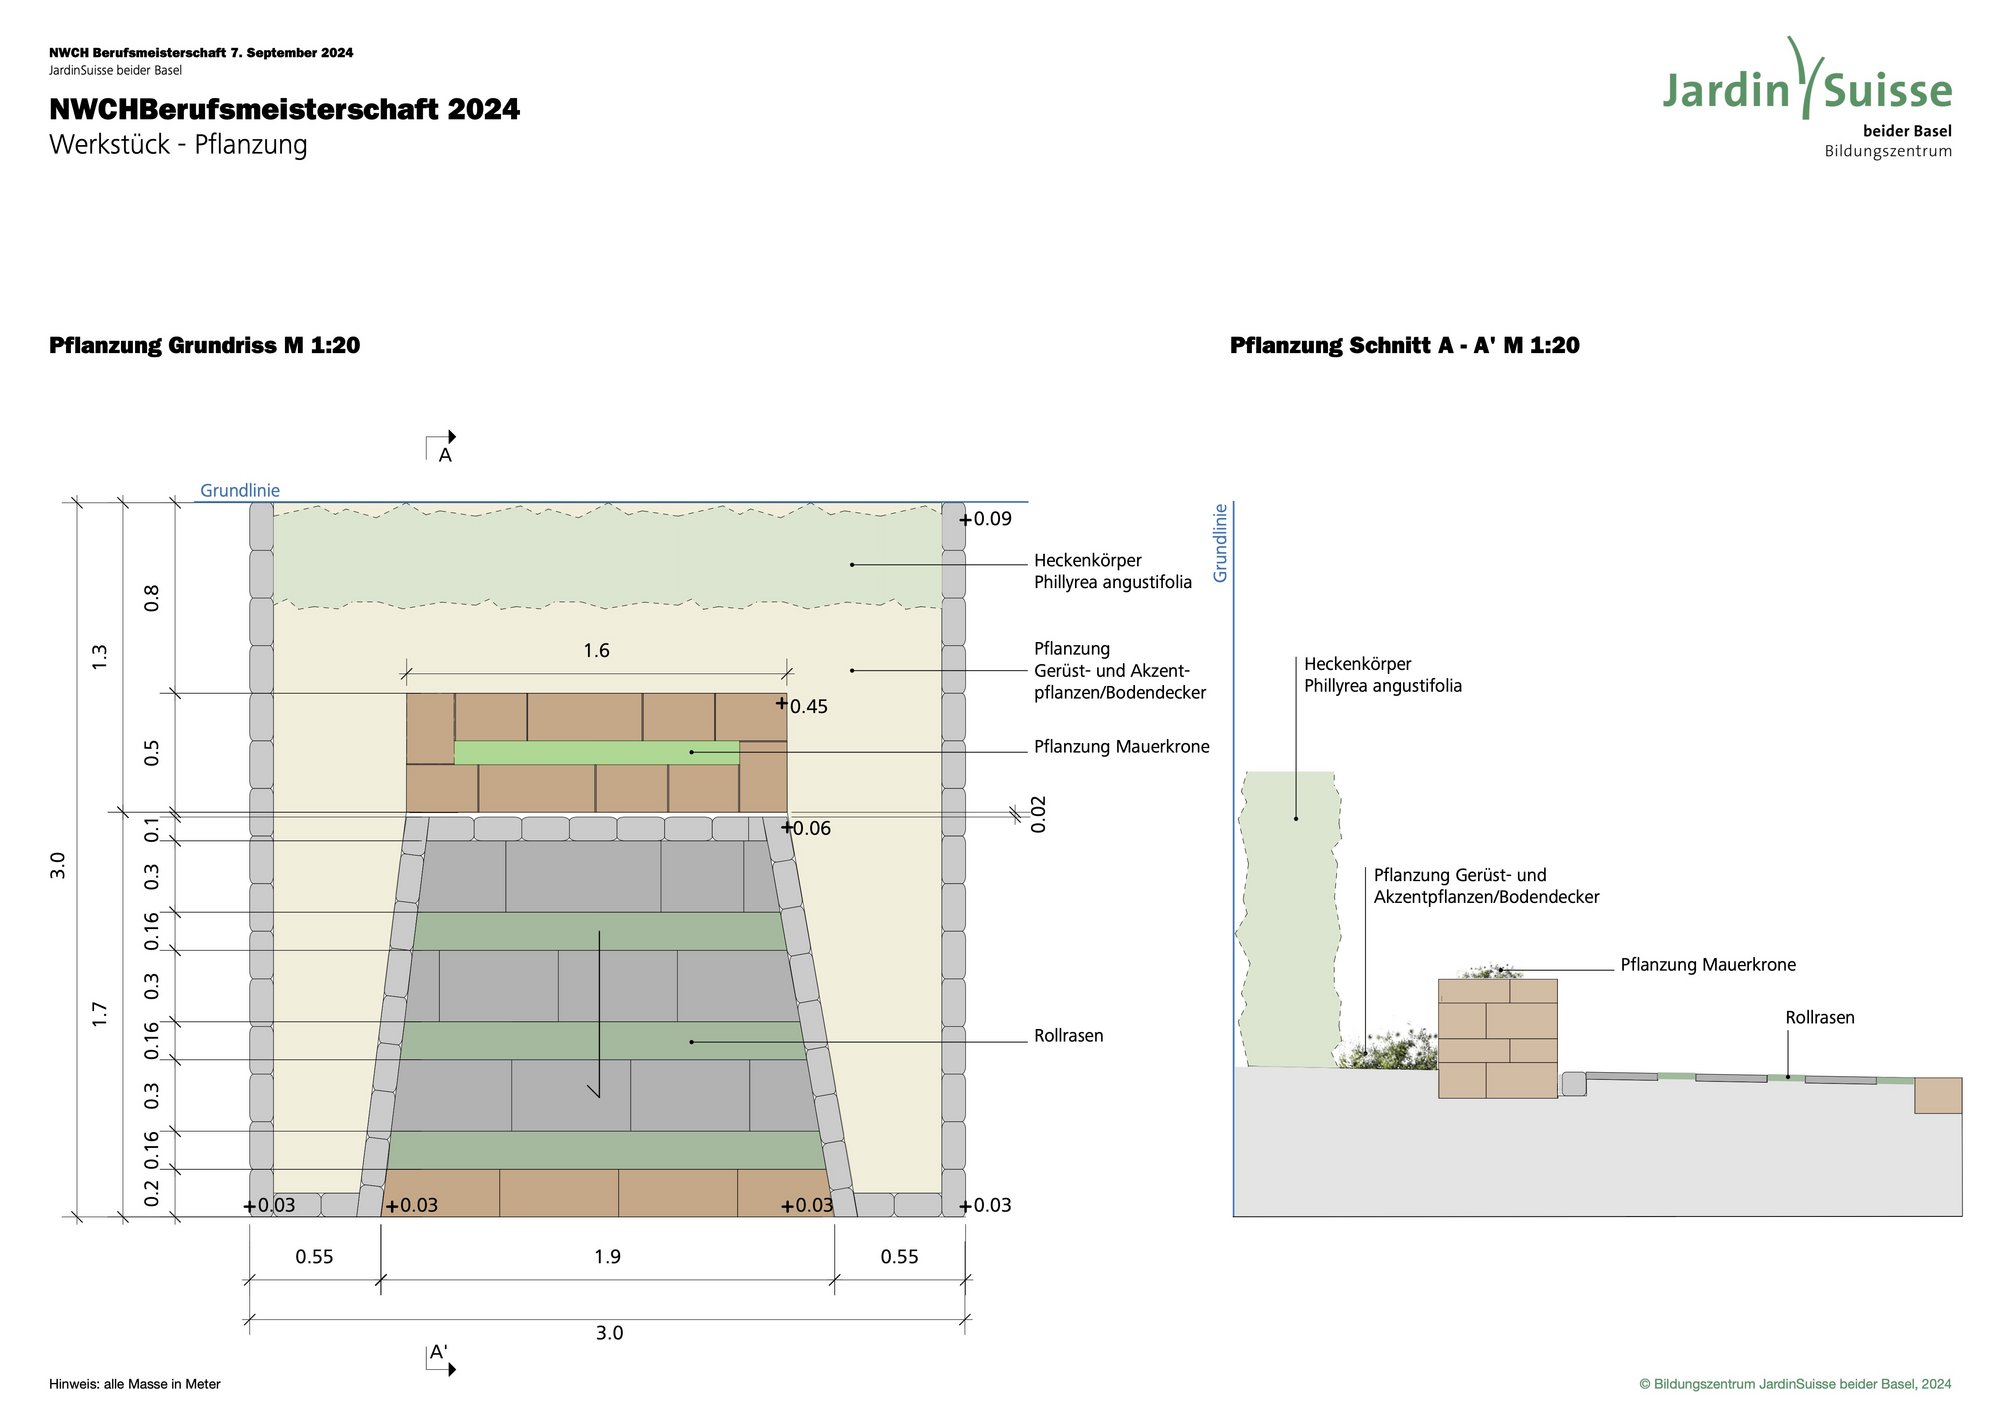
Task: Click the +0.06 height marker
Action: tap(806, 828)
